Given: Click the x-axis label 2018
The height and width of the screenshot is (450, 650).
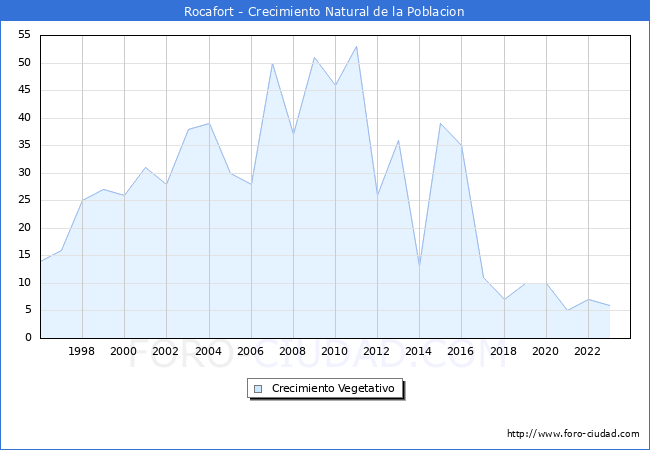Looking at the screenshot, I should [x=503, y=351].
